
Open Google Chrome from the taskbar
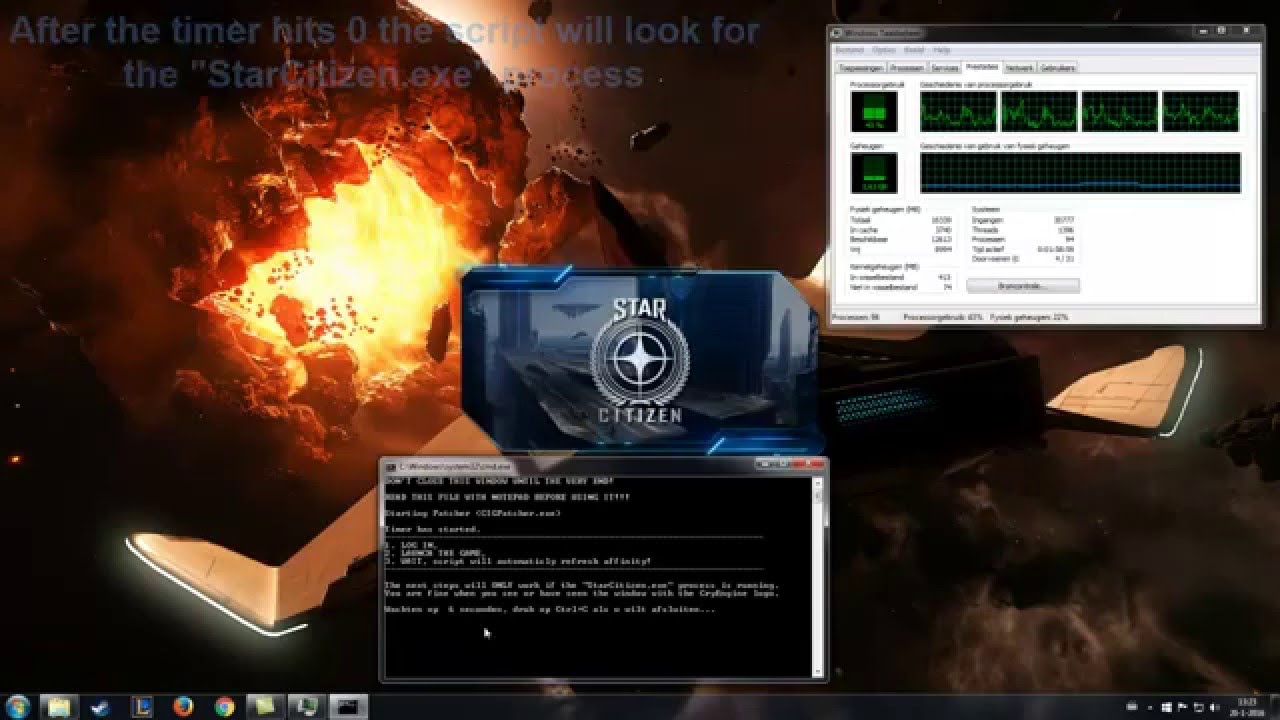tap(225, 707)
